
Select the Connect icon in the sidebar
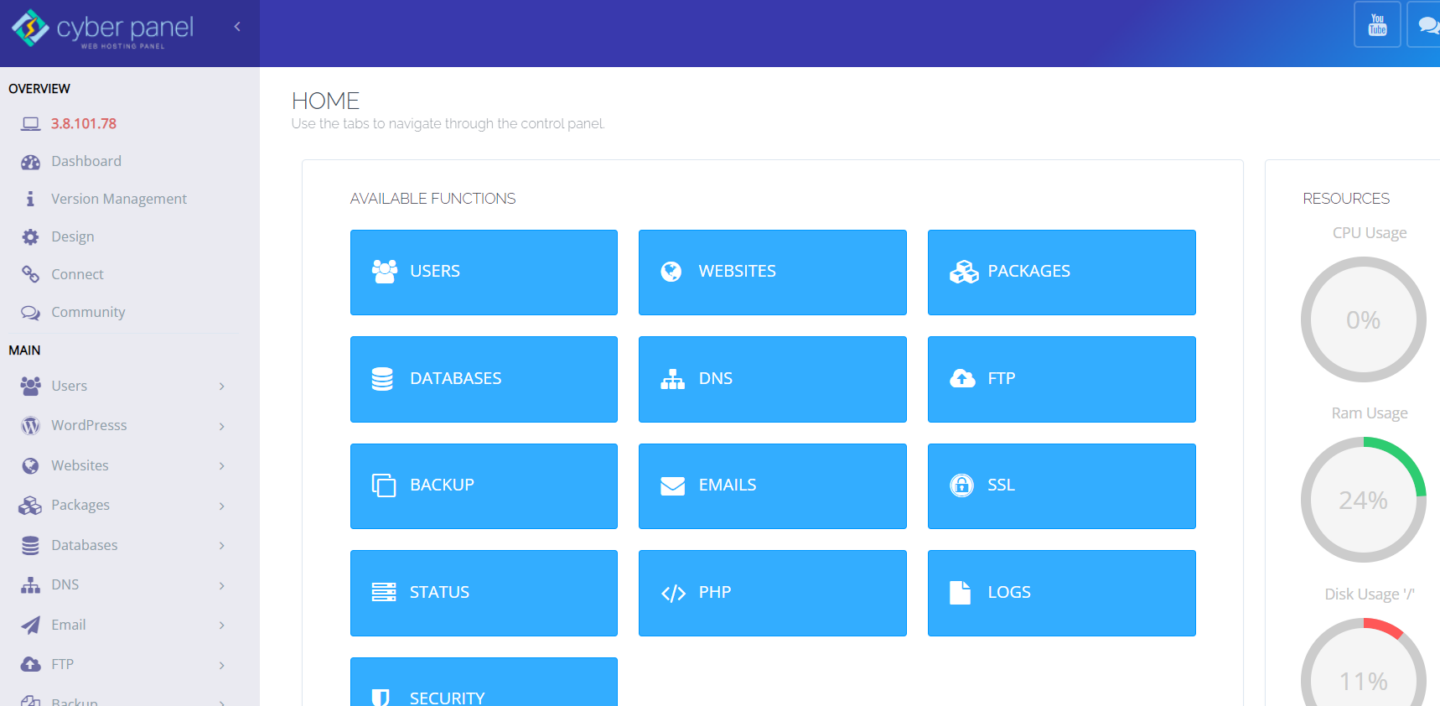point(28,274)
